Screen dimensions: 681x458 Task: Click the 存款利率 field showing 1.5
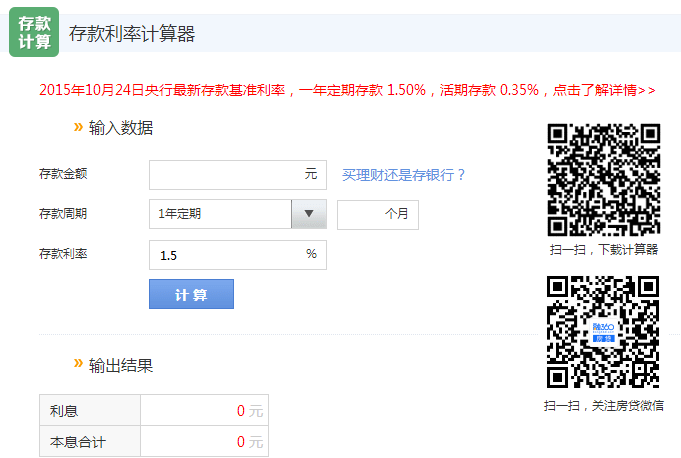point(238,255)
